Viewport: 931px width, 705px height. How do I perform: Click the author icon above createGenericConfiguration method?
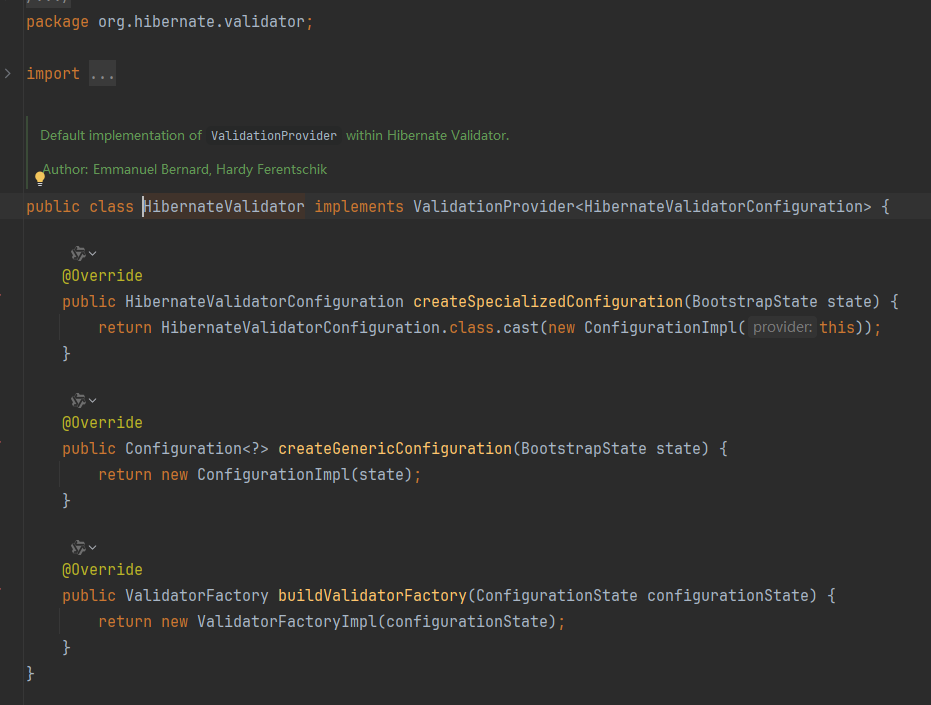tap(78, 400)
